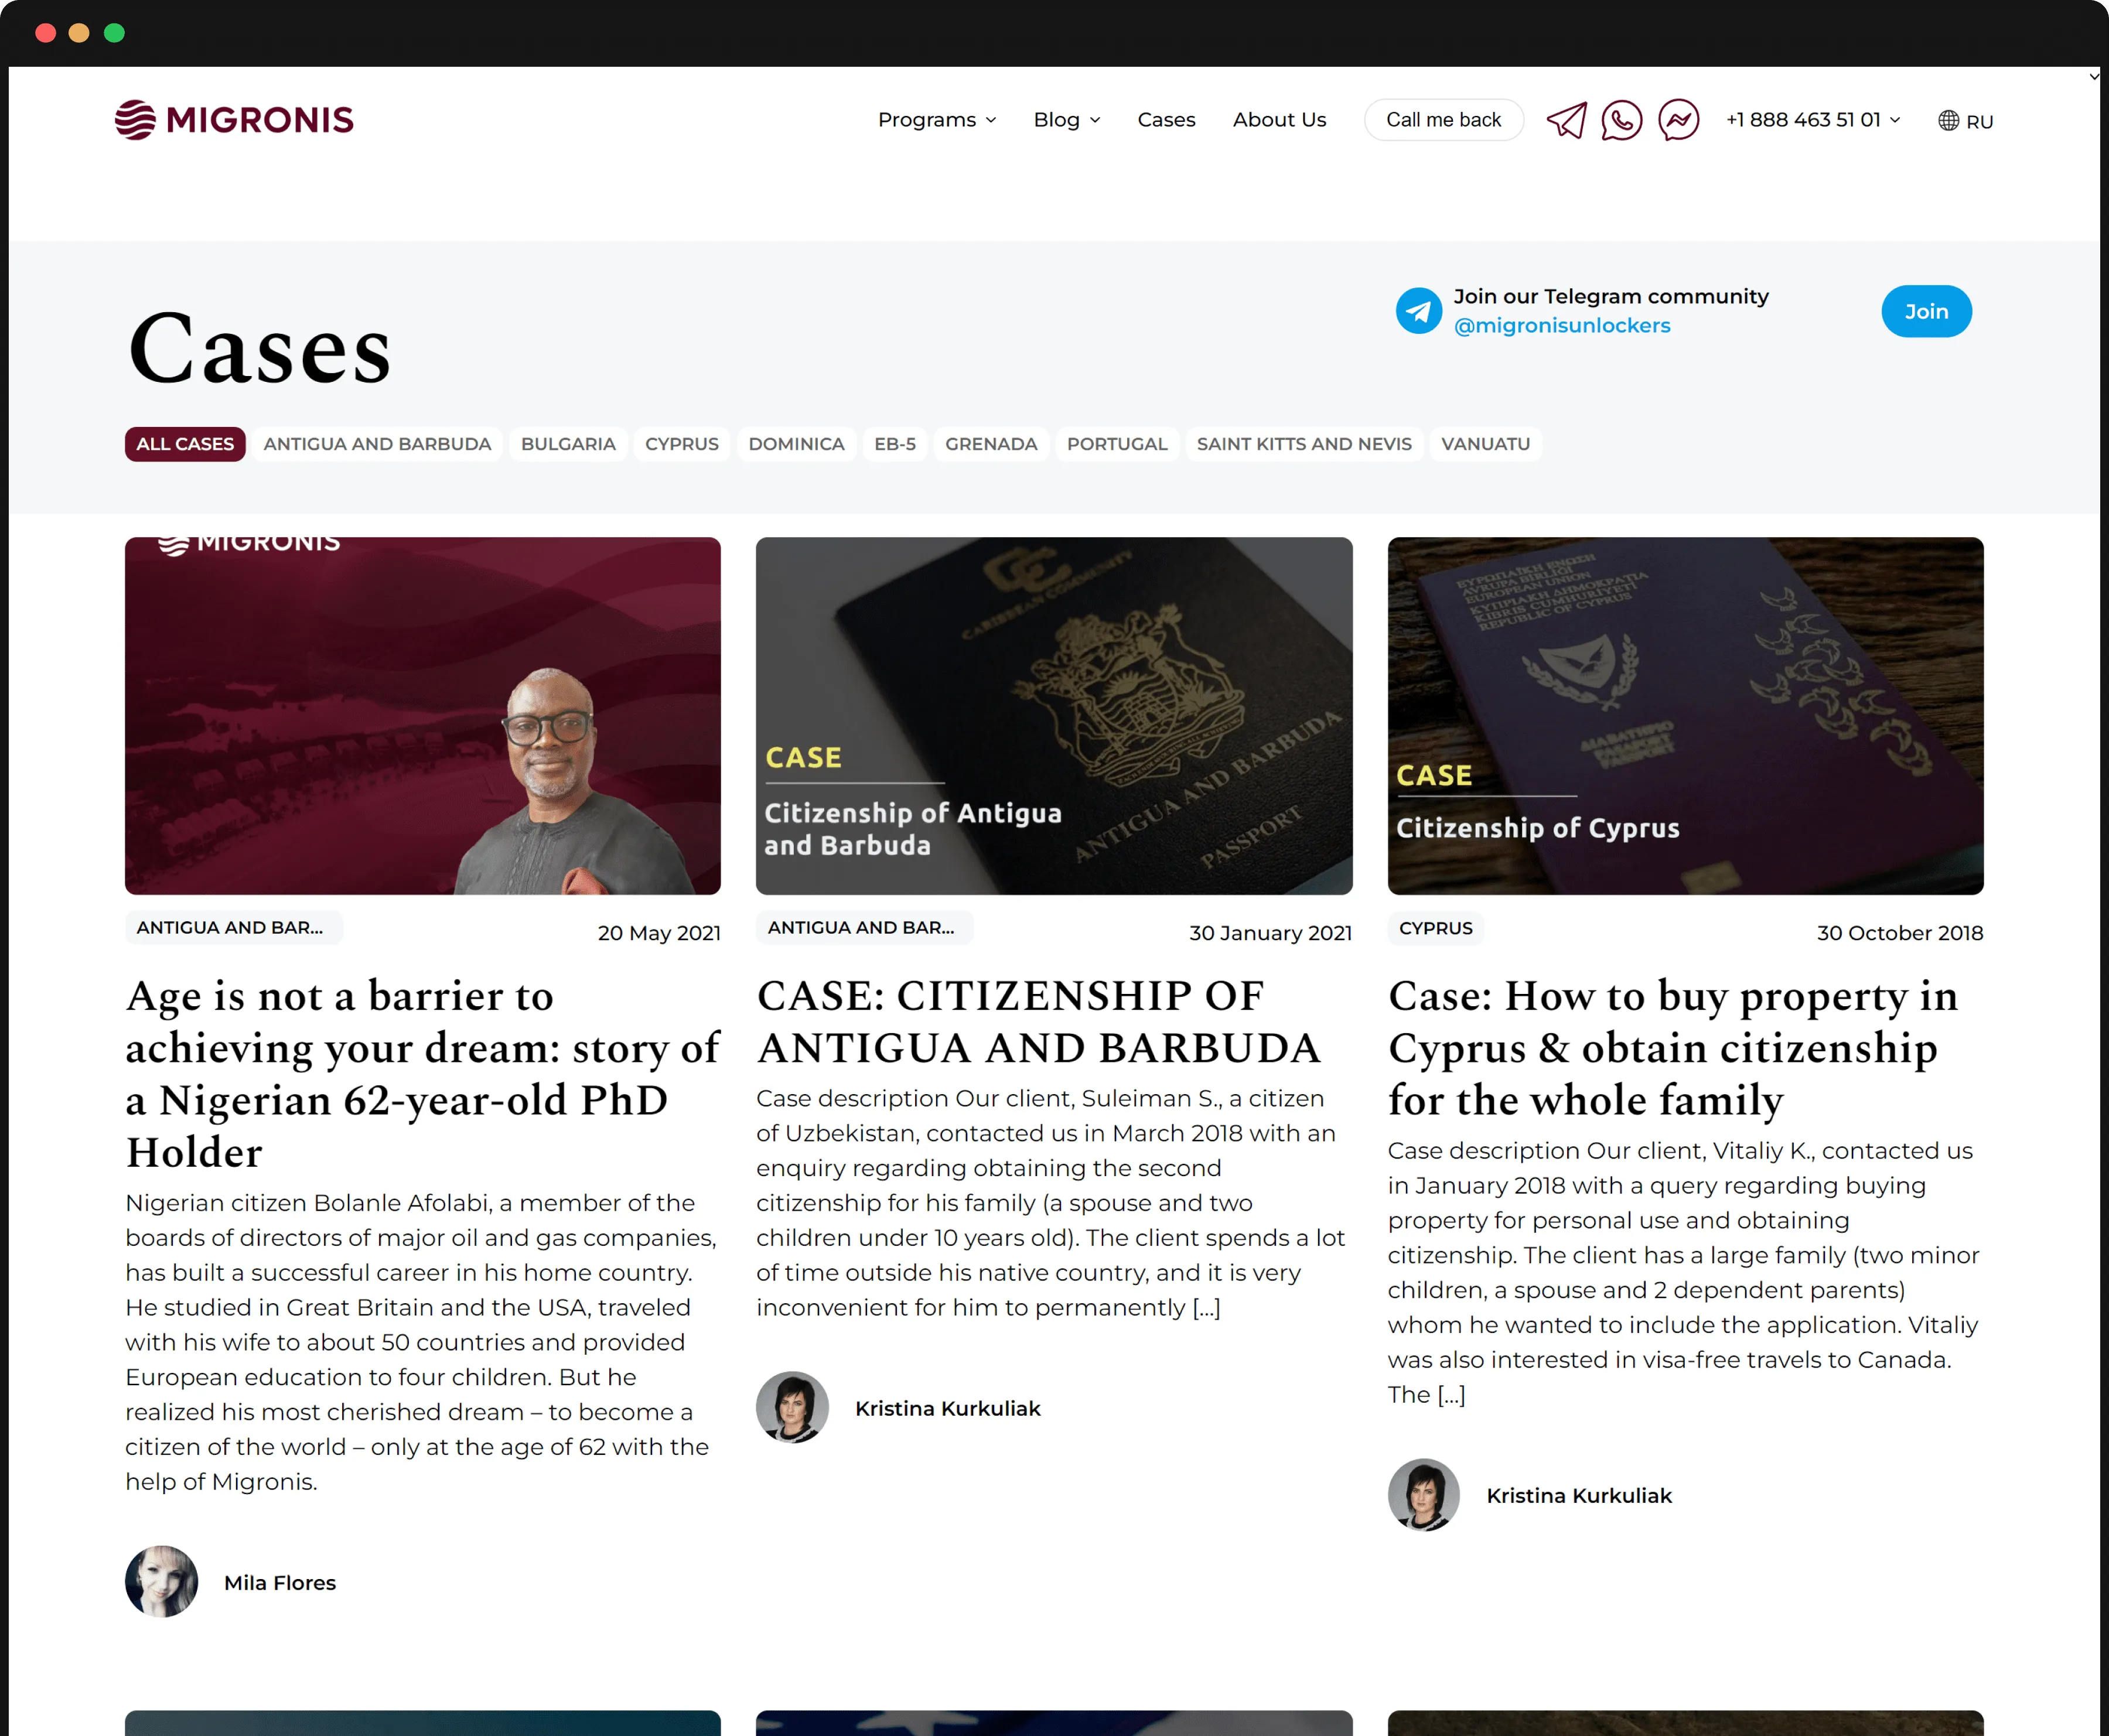The image size is (2109, 1736).
Task: Go to the About Us page
Action: pyautogui.click(x=1279, y=120)
